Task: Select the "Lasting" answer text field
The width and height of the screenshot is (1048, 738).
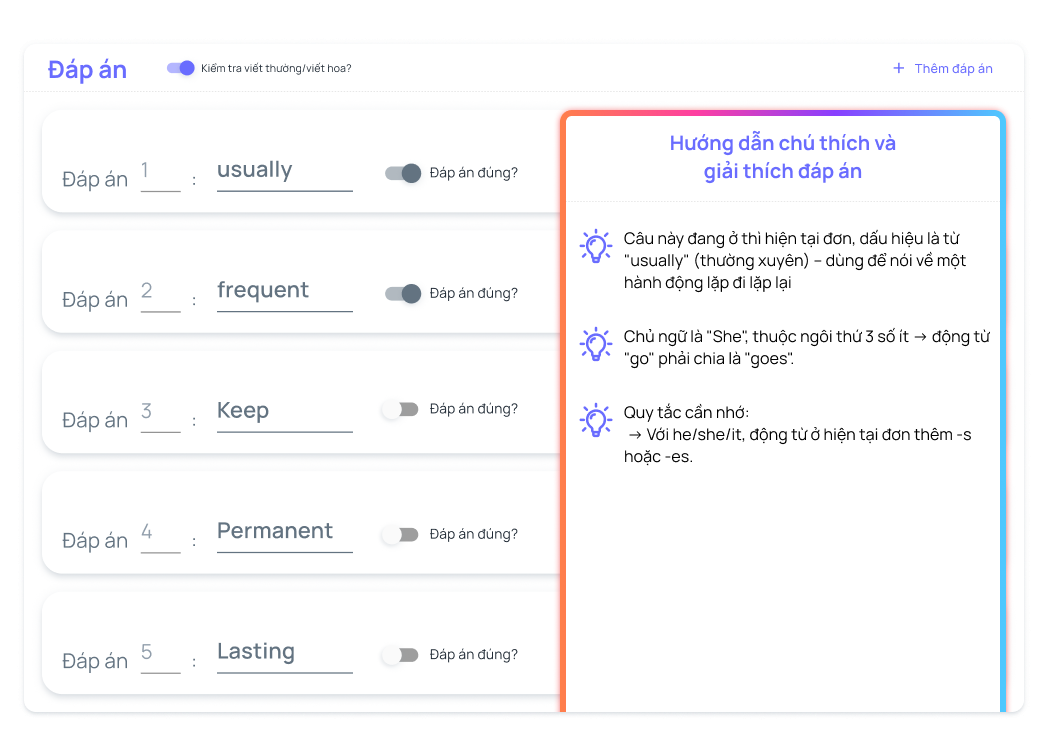Action: (284, 653)
